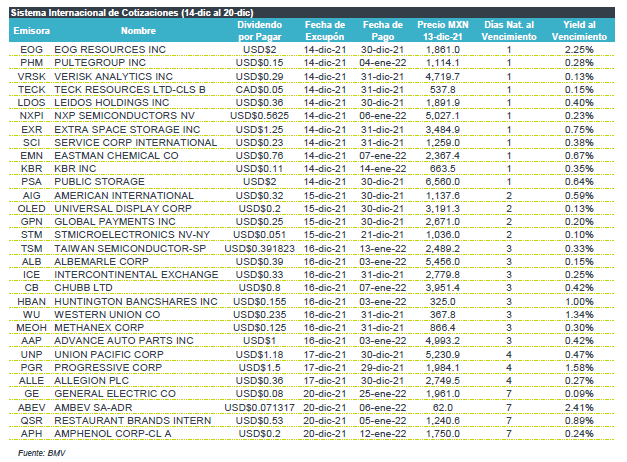
Task: Click the 'Fecha de Pago' header
Action: tap(383, 31)
